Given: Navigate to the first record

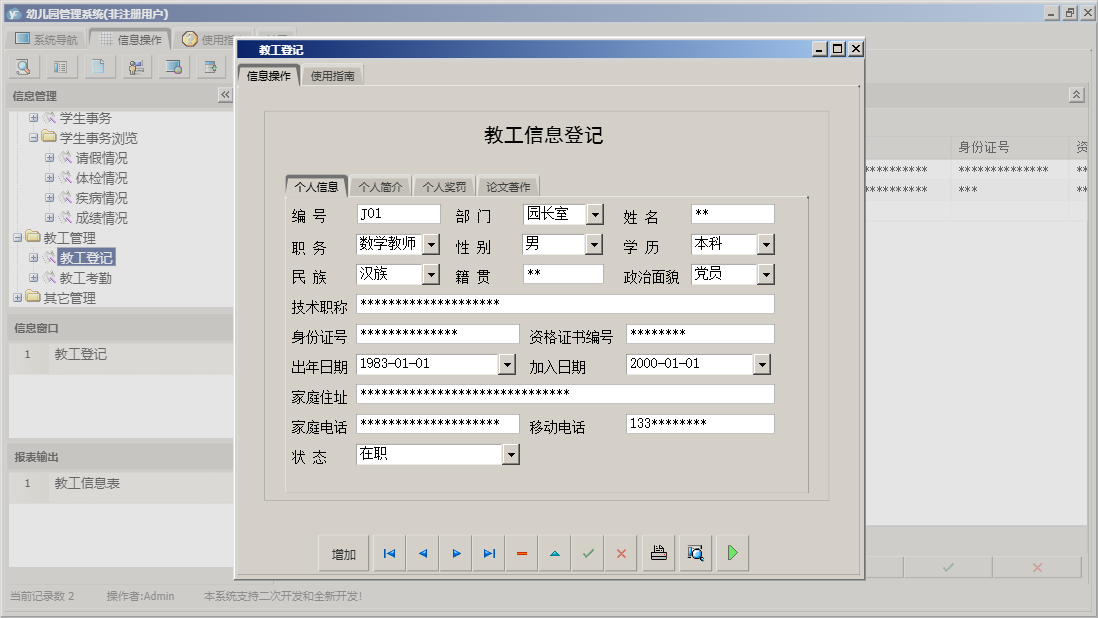Looking at the screenshot, I should click(389, 552).
